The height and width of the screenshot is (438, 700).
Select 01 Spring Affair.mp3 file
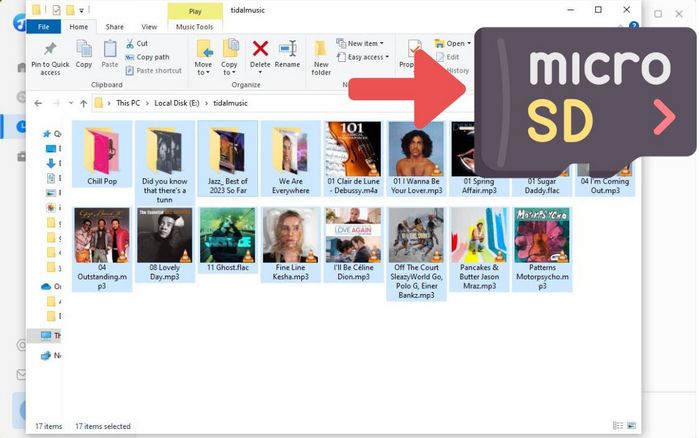pos(479,159)
